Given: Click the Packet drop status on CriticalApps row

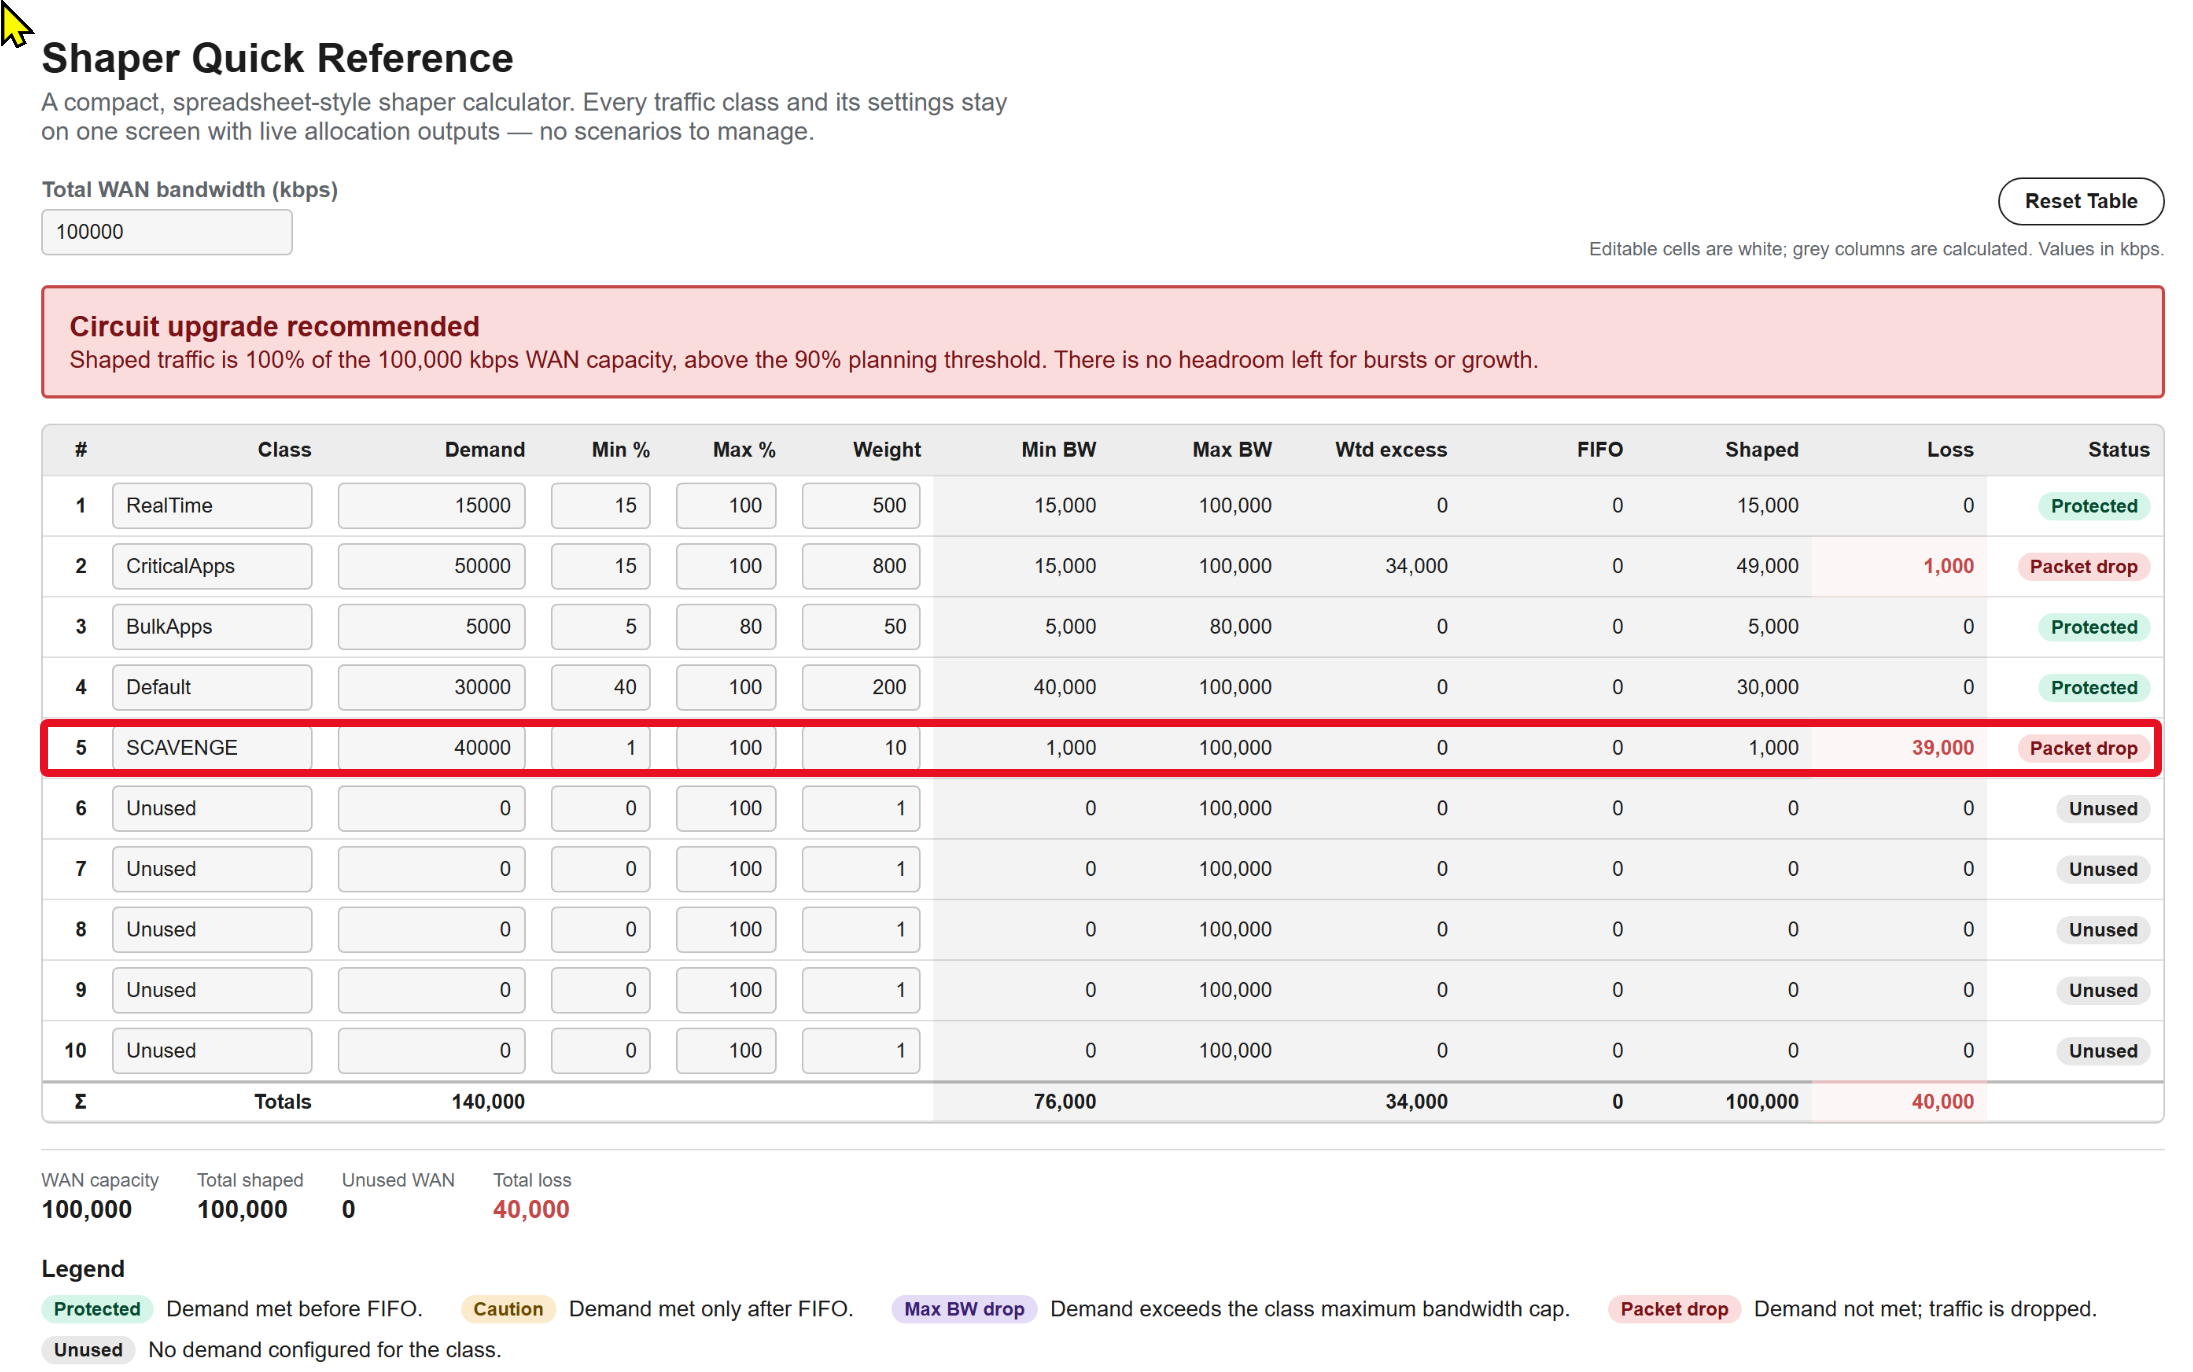Looking at the screenshot, I should click(x=2083, y=567).
